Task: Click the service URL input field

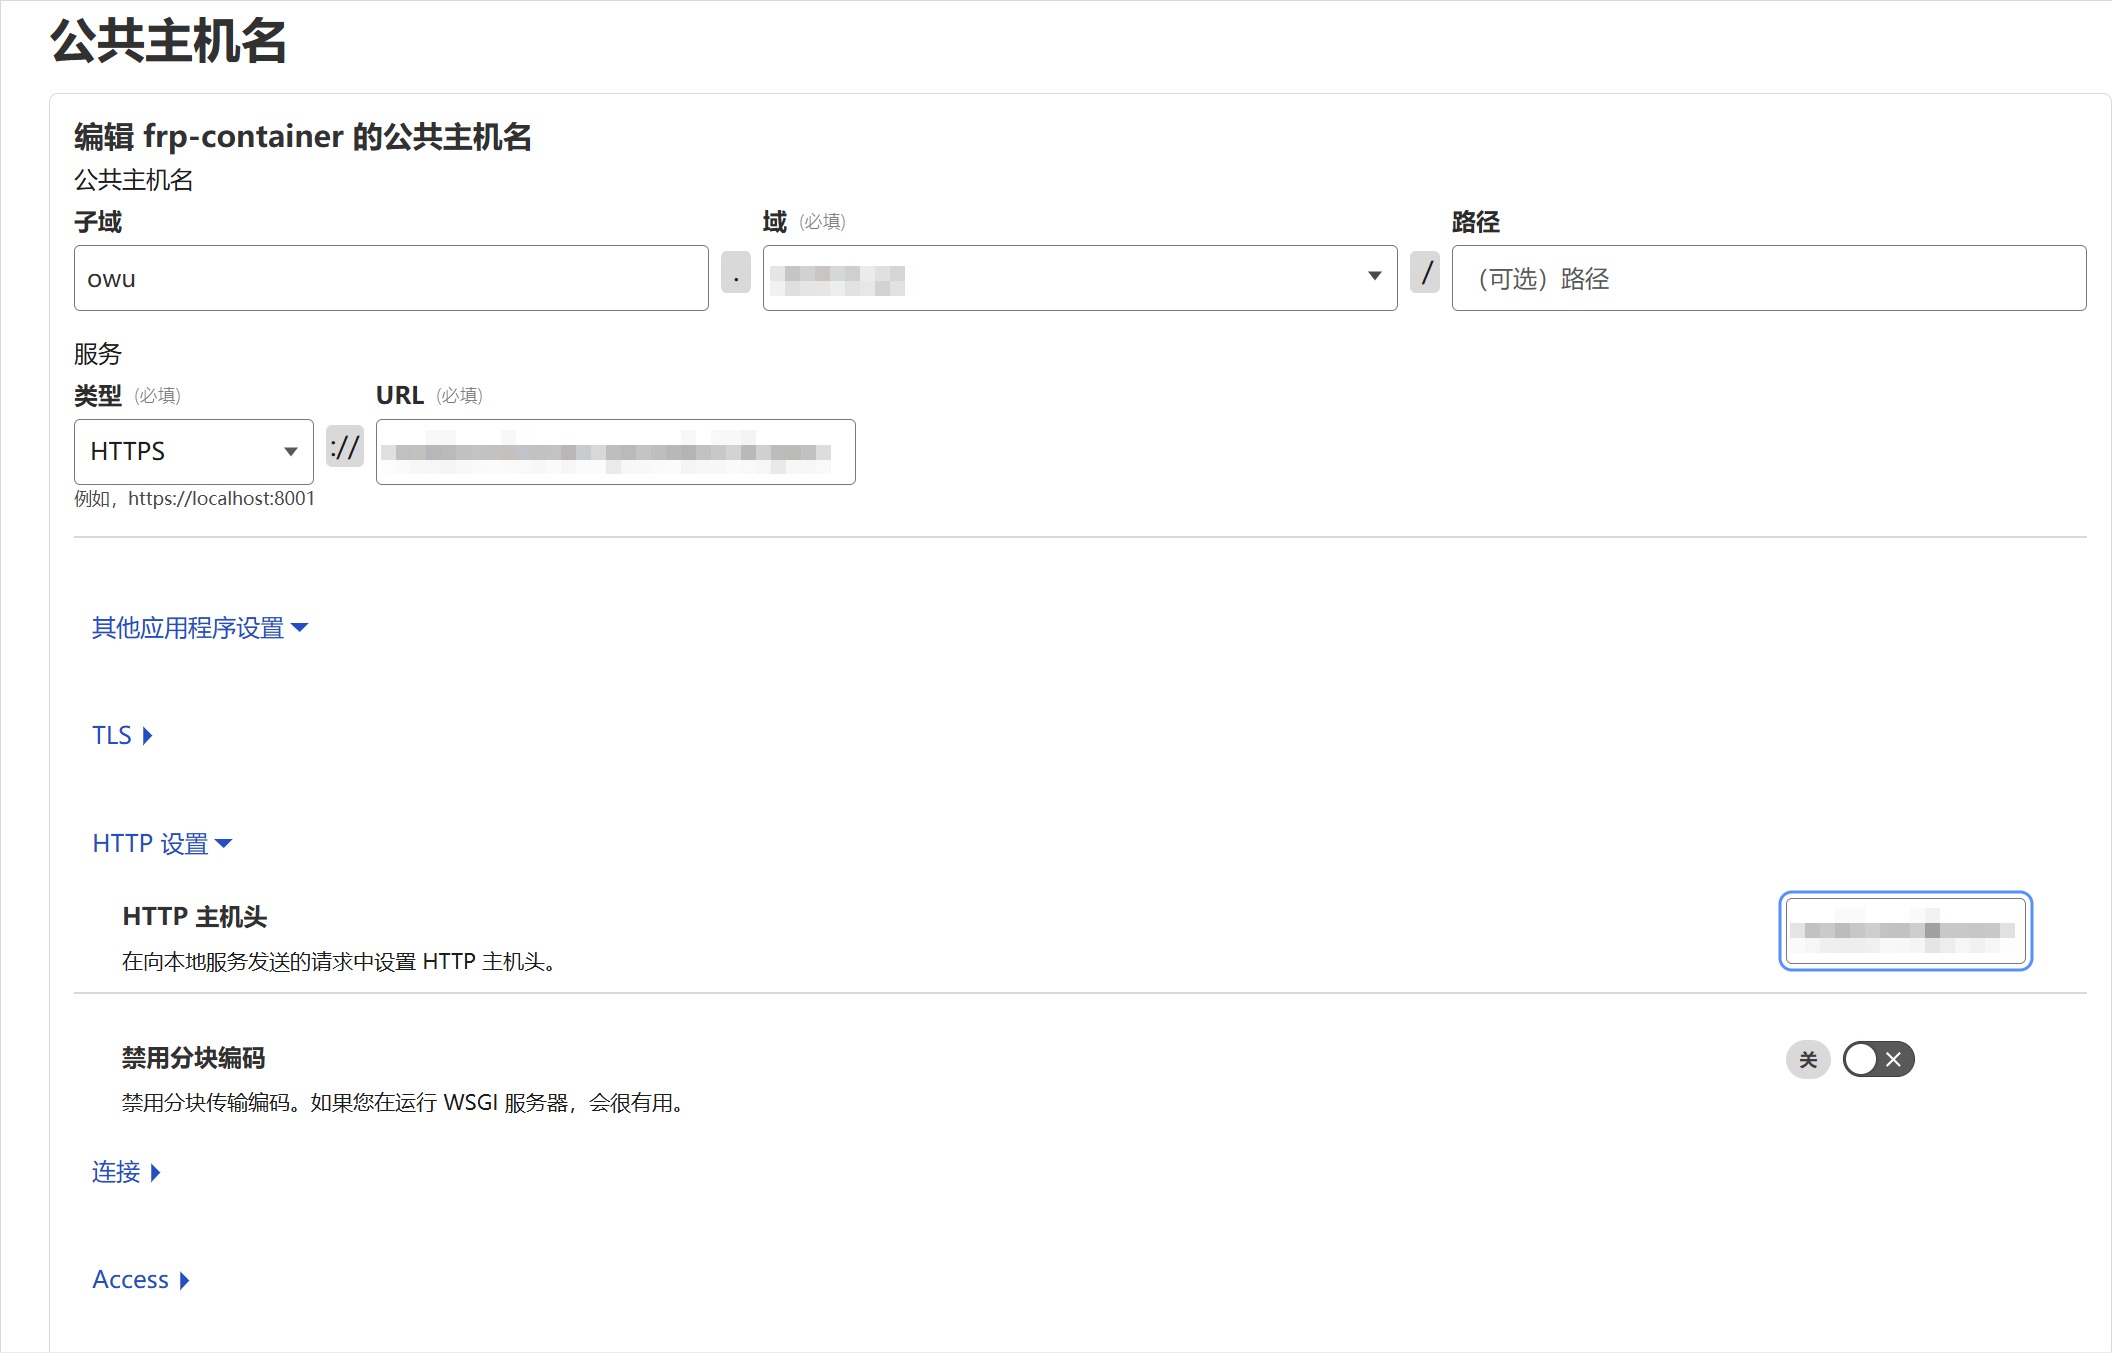Action: click(x=615, y=452)
